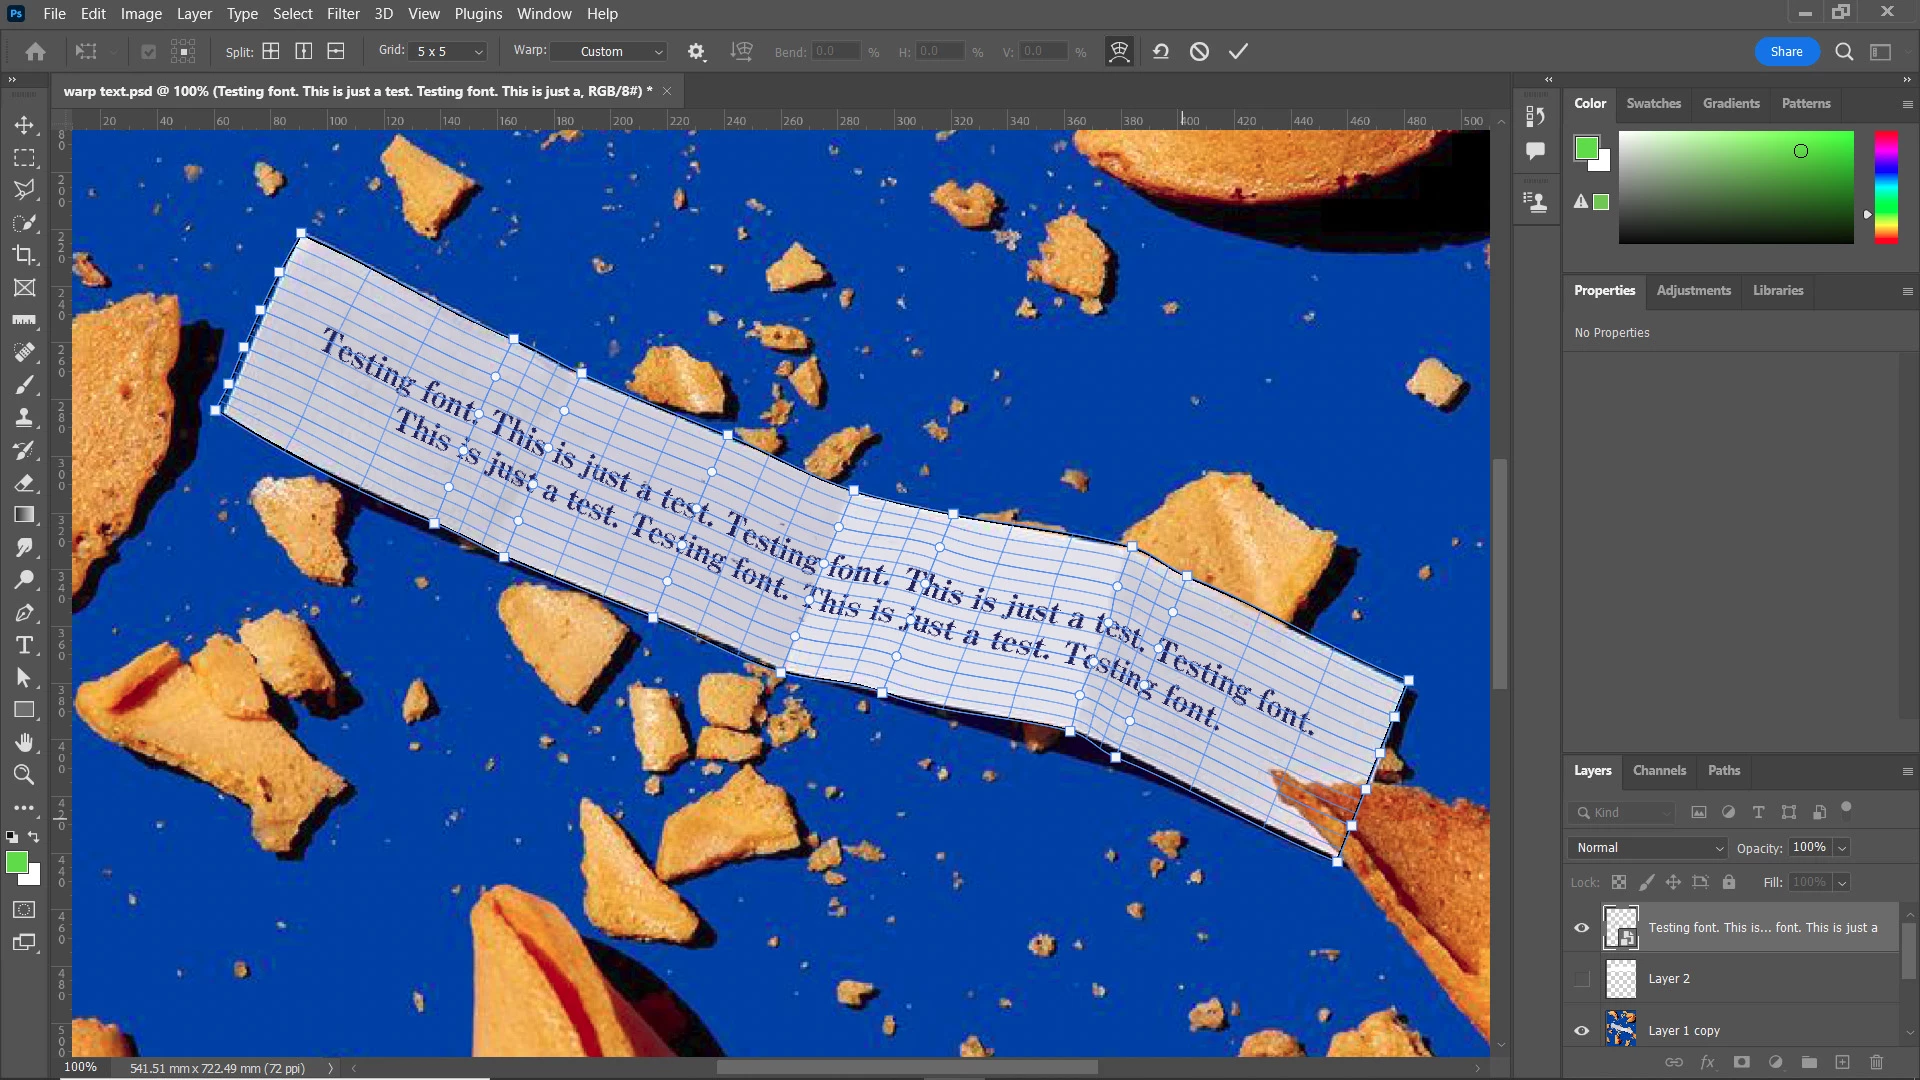
Task: Select the Crop tool
Action: point(24,255)
